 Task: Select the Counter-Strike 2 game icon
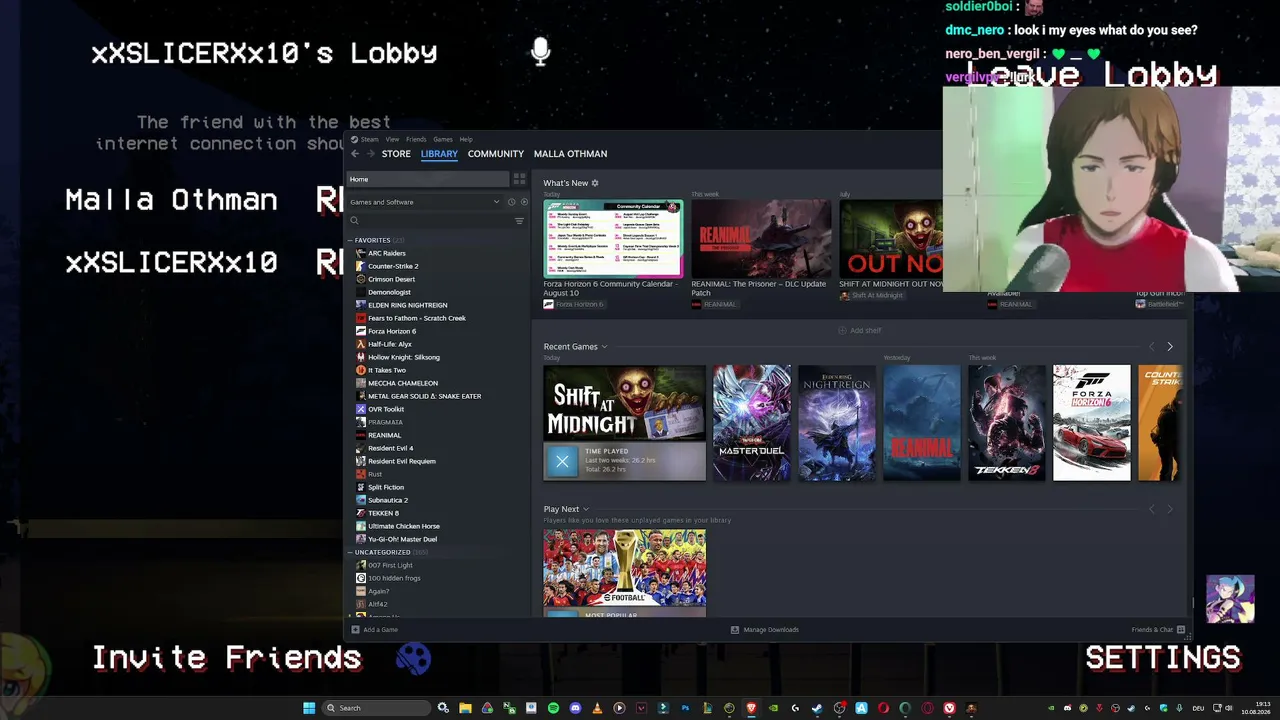pos(361,266)
